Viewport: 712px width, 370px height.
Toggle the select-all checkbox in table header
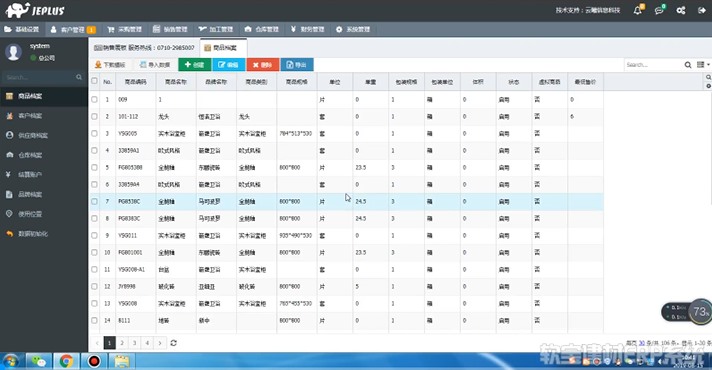tap(94, 81)
